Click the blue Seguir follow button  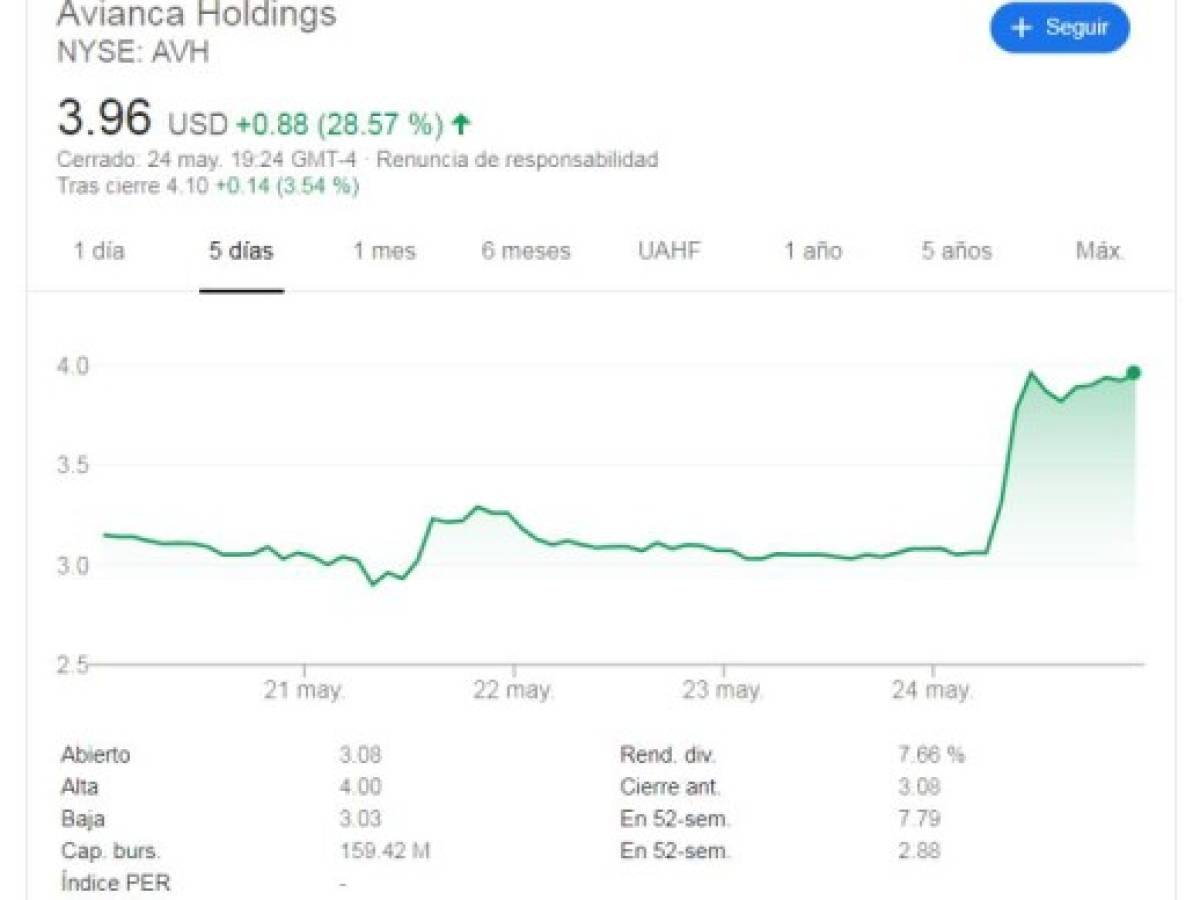1060,28
